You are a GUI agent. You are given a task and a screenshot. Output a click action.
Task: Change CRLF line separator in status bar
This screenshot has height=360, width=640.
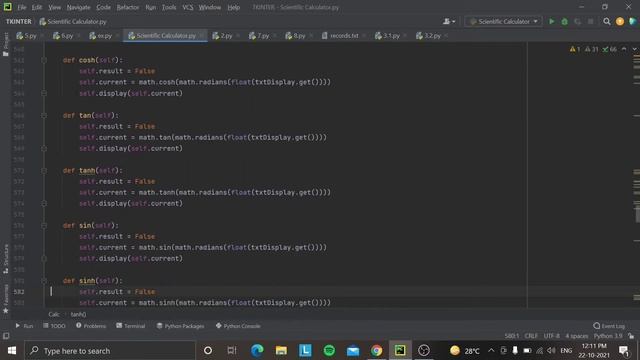tap(531, 336)
